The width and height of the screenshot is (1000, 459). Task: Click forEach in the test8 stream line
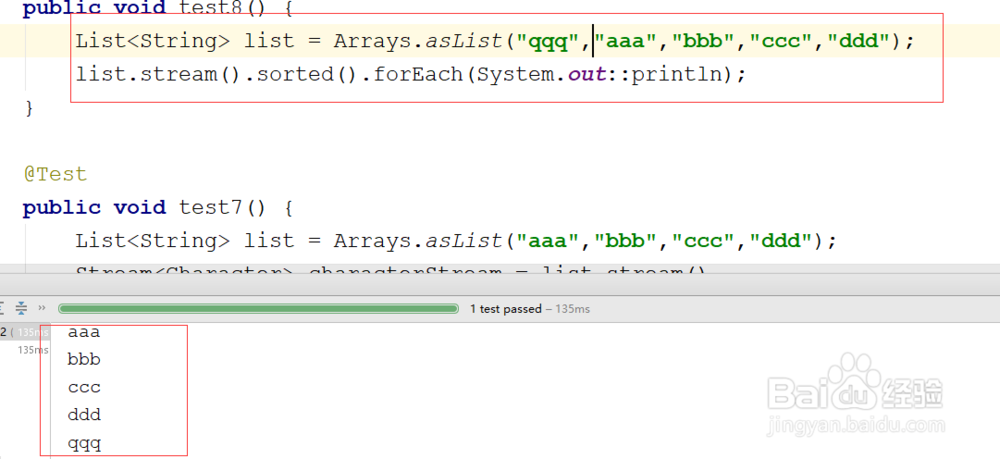tap(418, 75)
